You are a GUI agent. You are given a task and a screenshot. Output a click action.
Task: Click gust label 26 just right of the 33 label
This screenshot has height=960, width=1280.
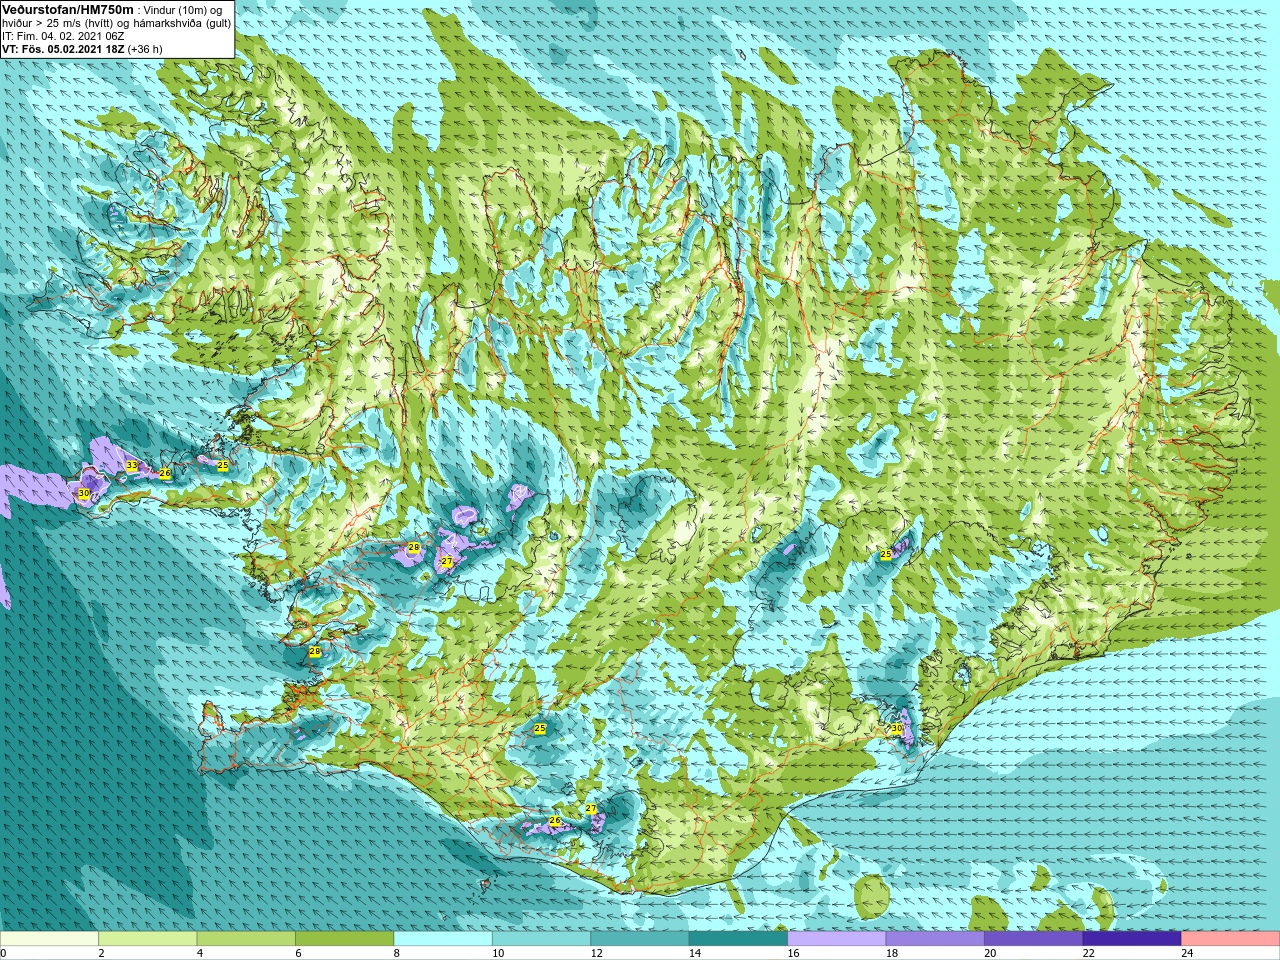coord(165,473)
